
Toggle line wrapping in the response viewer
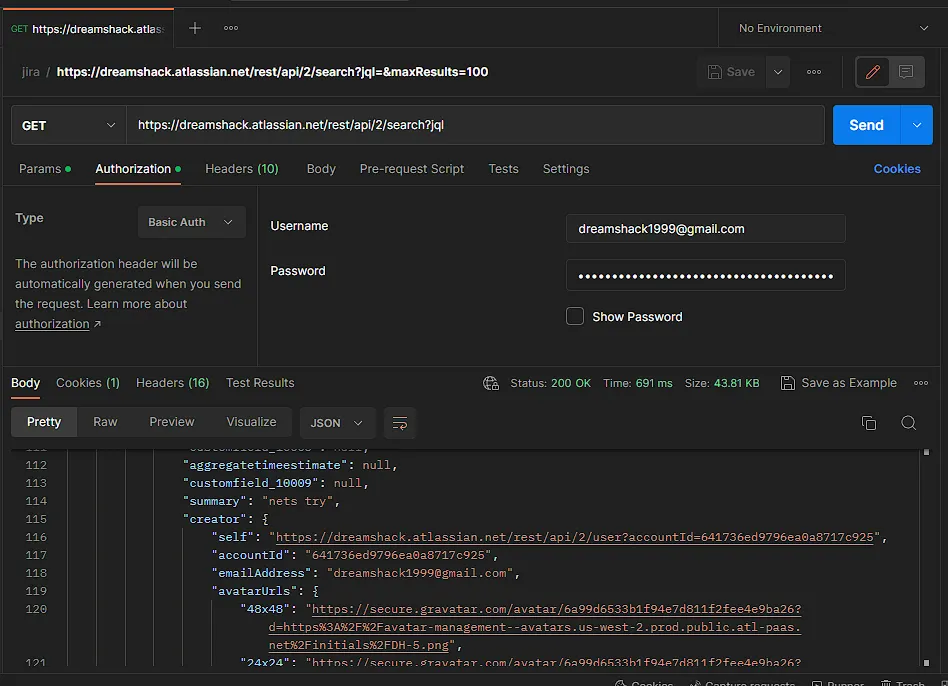[400, 423]
